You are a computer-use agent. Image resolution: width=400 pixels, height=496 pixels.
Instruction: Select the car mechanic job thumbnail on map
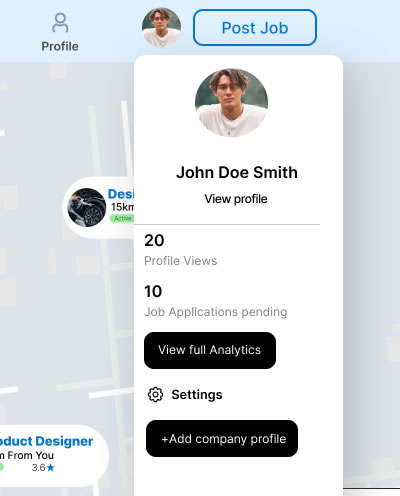(x=87, y=207)
